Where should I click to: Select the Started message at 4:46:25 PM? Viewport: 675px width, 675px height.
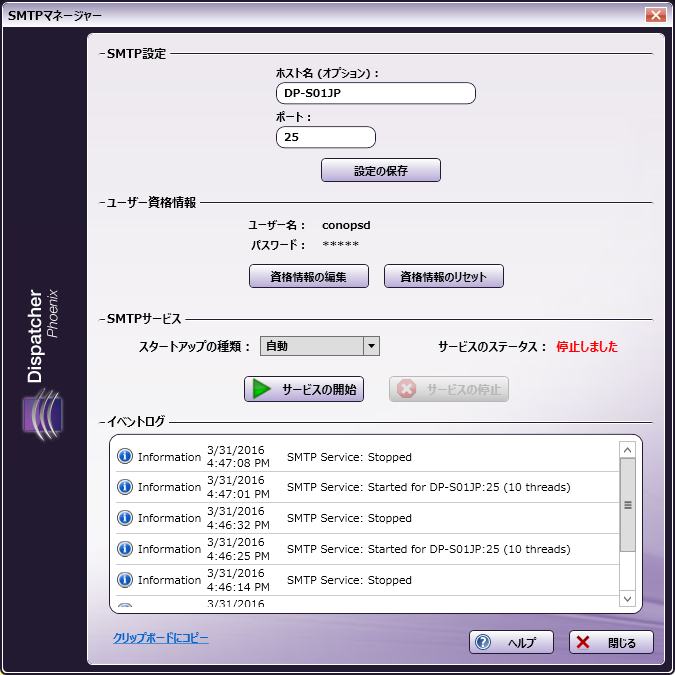[x=429, y=549]
